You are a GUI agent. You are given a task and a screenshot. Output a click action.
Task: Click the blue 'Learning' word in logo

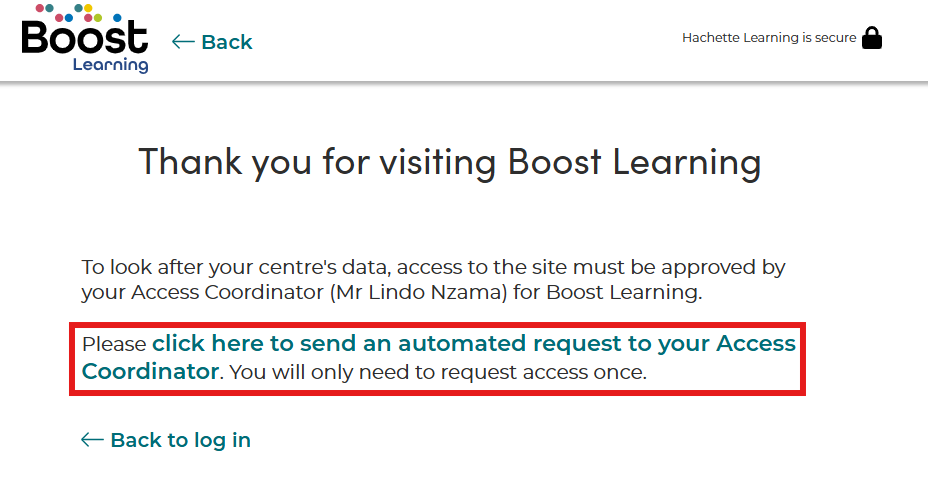point(110,65)
